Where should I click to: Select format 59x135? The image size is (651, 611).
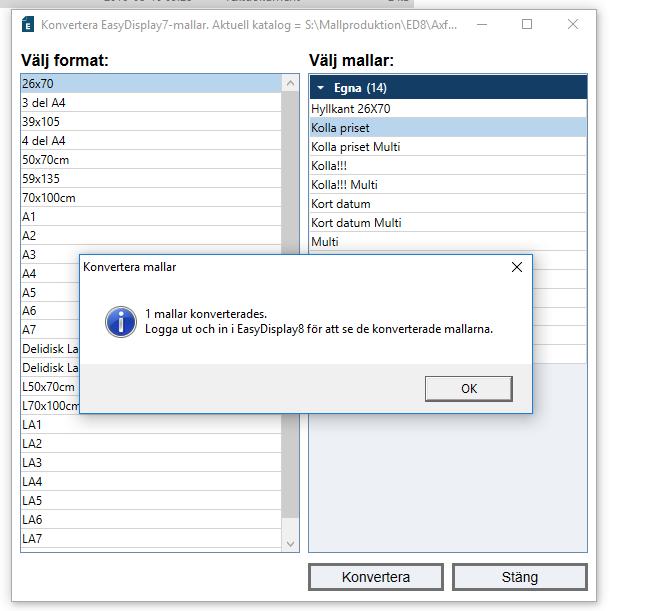[x=151, y=178]
